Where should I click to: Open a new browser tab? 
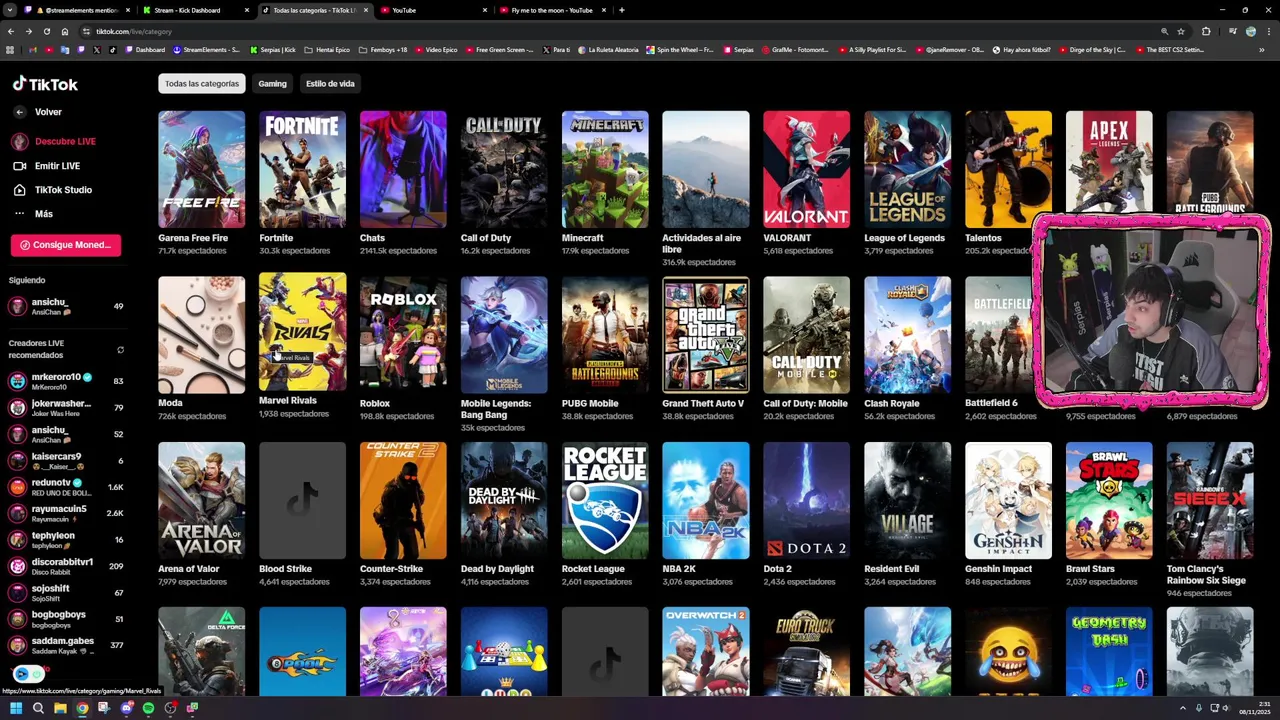point(622,10)
